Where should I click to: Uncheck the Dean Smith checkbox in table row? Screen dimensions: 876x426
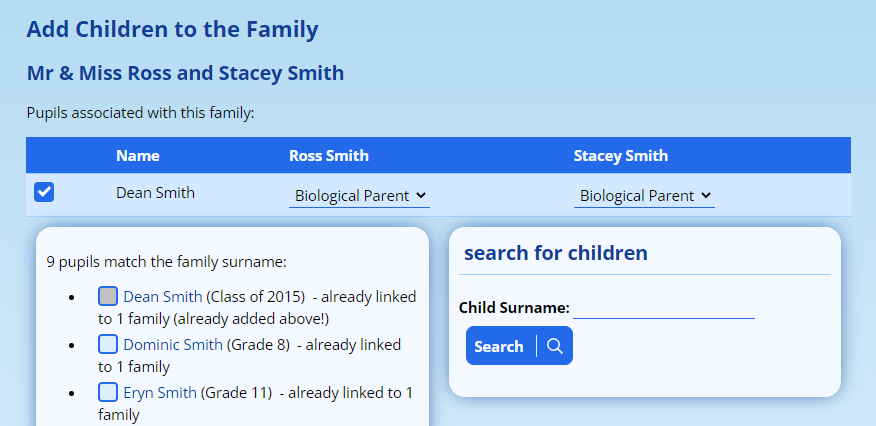pos(44,192)
